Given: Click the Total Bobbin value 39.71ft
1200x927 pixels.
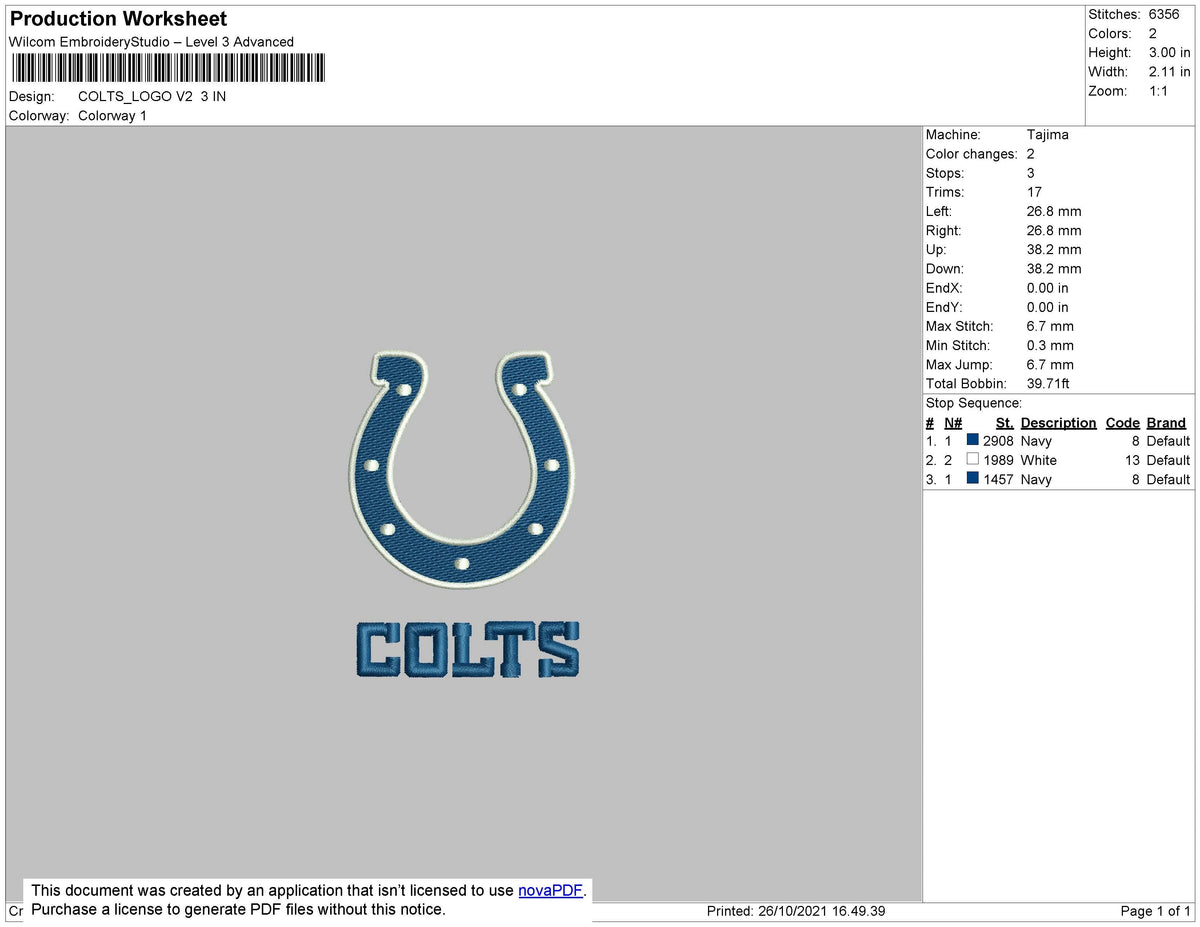Looking at the screenshot, I should point(1046,383).
